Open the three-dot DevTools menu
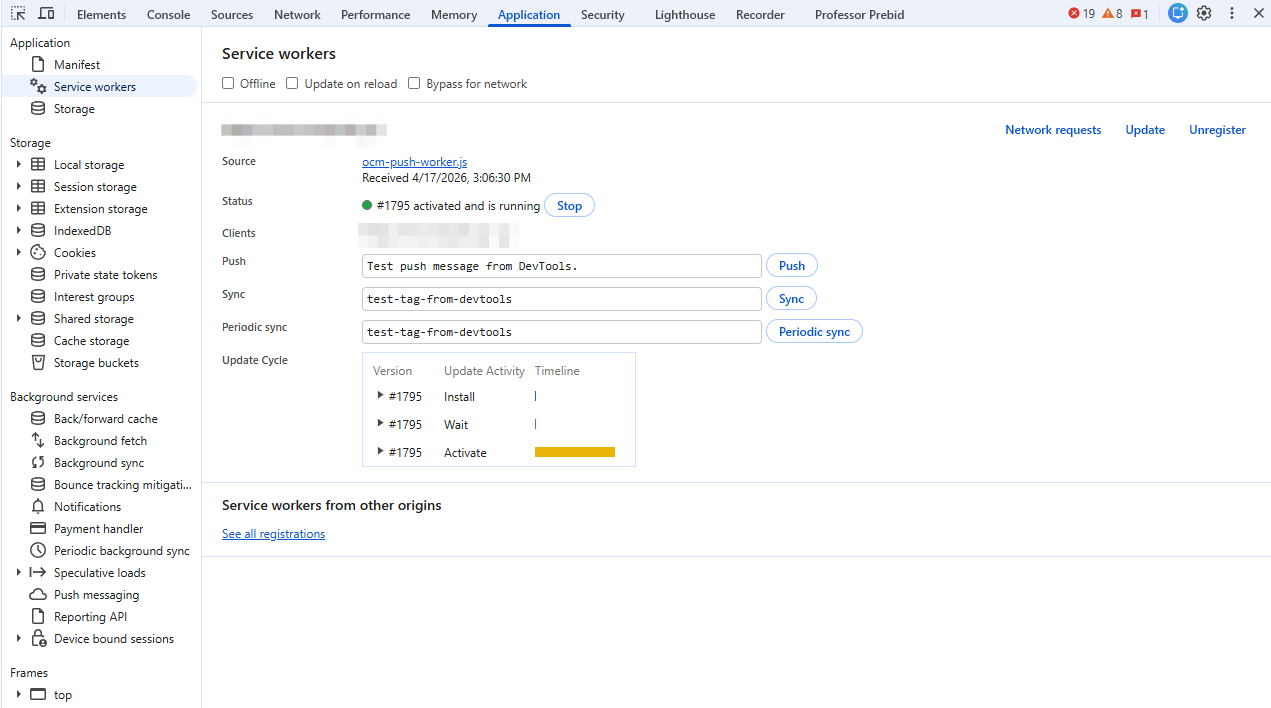The width and height of the screenshot is (1271, 708). [x=1233, y=13]
